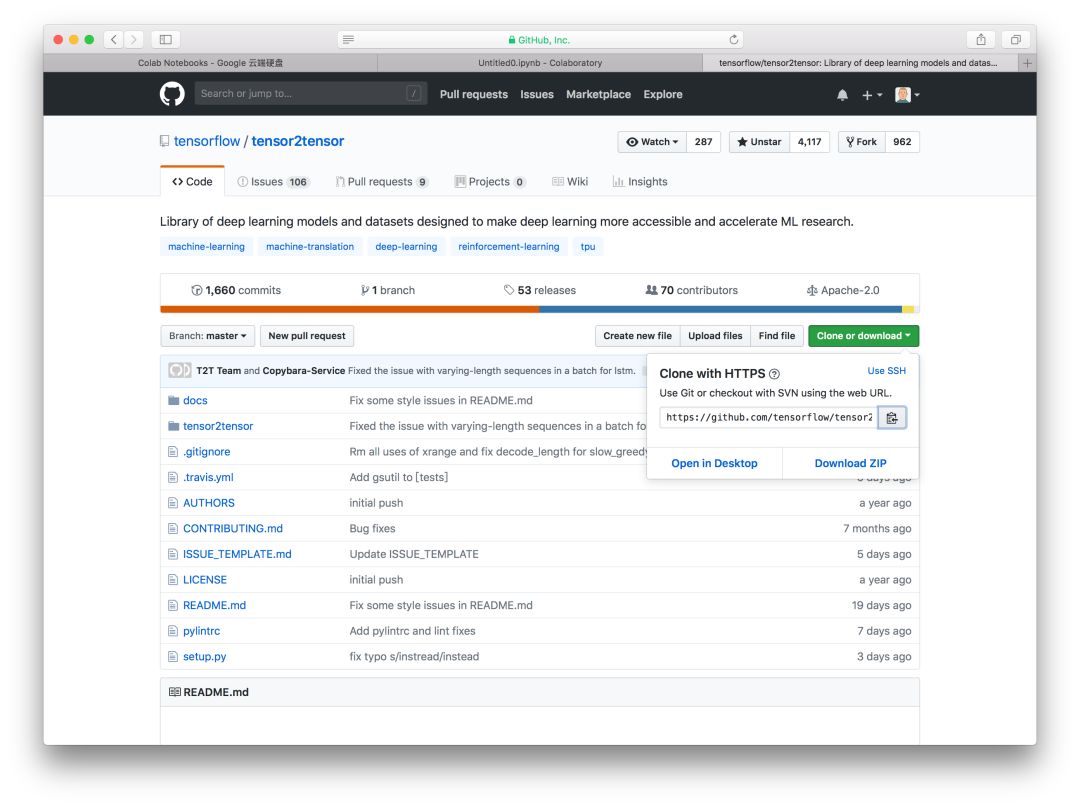The width and height of the screenshot is (1080, 807).
Task: Open Issues in top navigation
Action: 537,94
